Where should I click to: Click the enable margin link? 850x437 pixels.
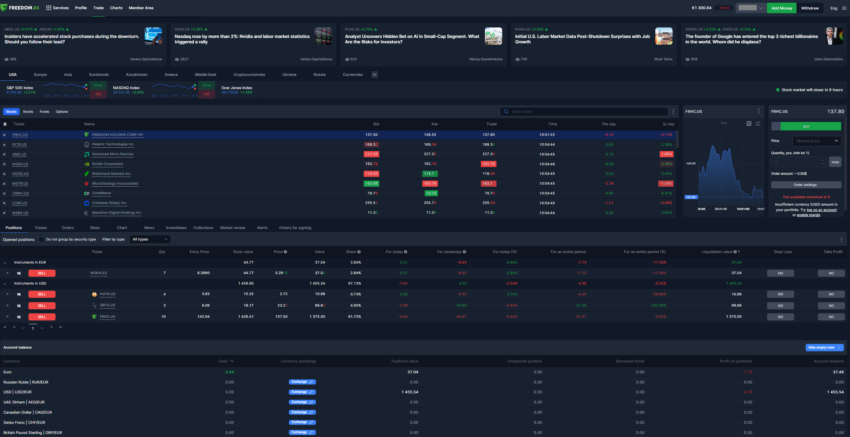coord(808,215)
